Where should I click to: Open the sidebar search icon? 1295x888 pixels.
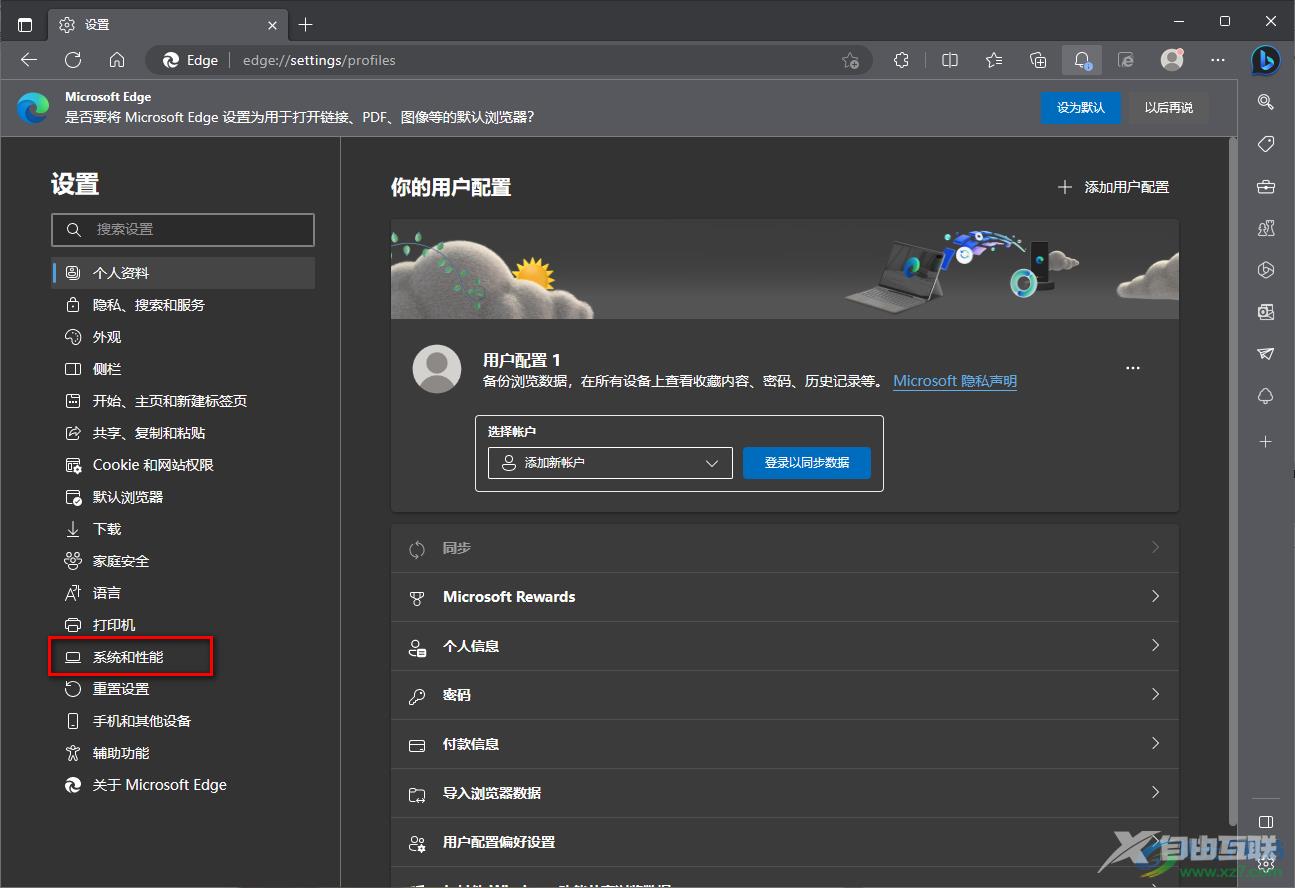pyautogui.click(x=1266, y=101)
